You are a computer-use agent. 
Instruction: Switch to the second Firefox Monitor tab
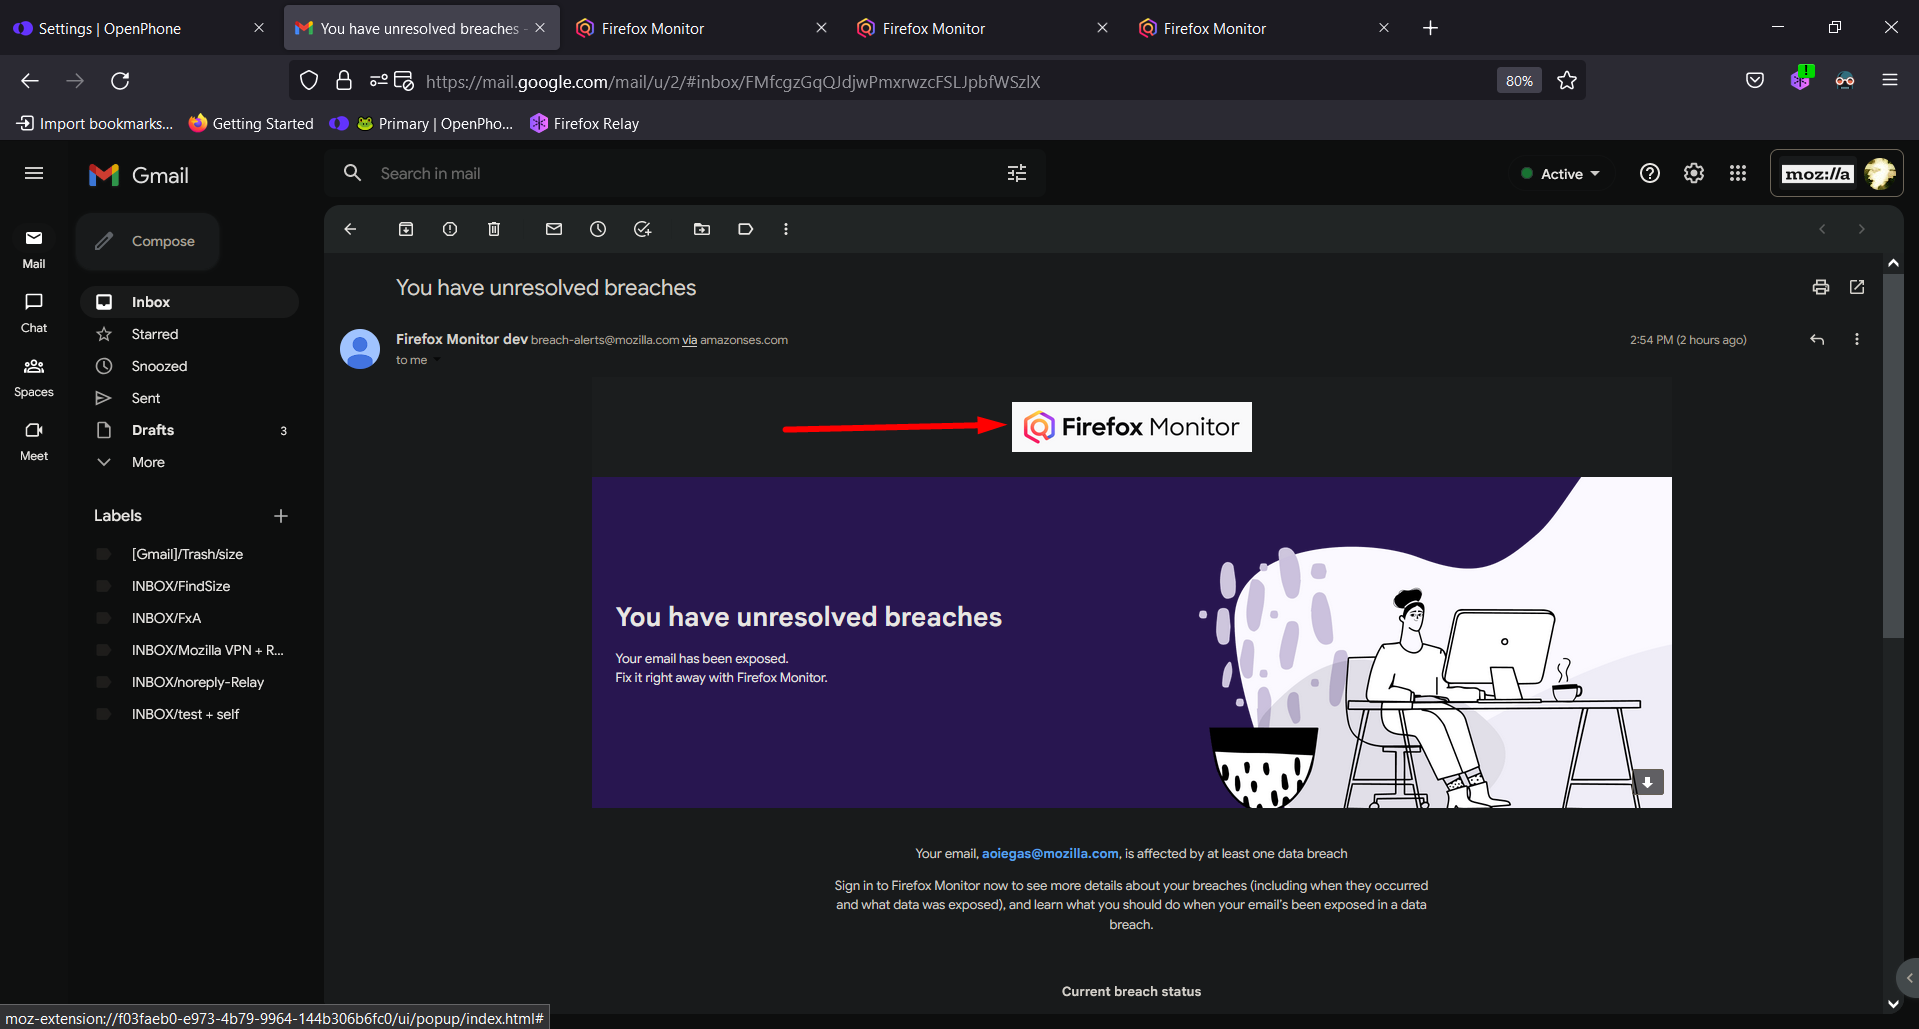(978, 28)
